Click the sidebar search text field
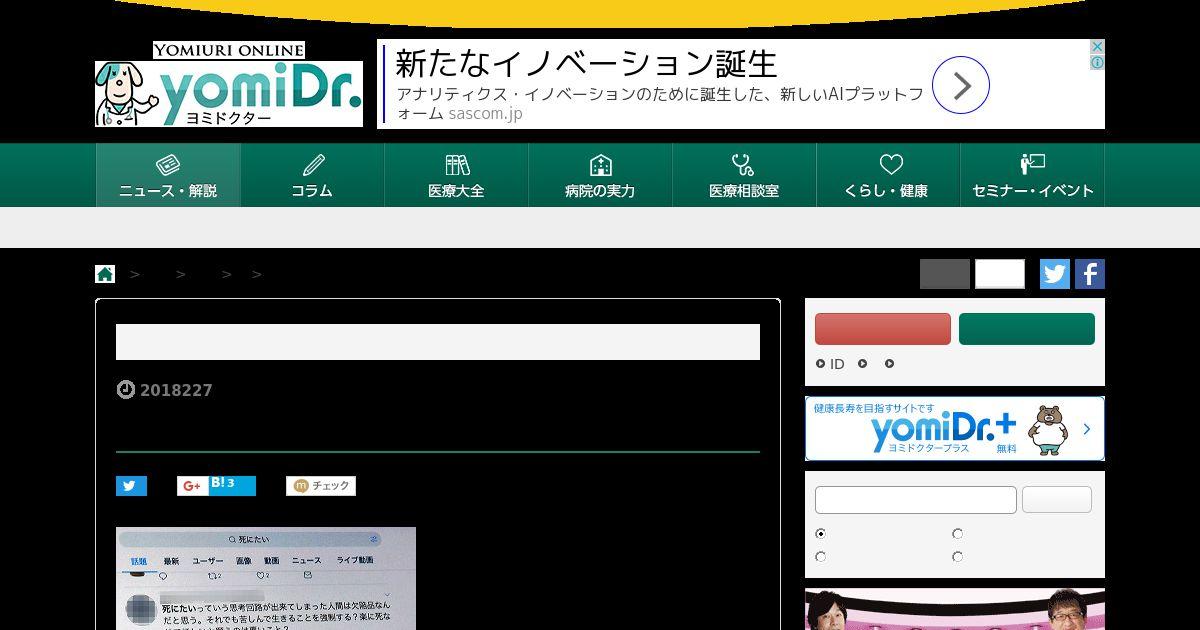 (916, 500)
